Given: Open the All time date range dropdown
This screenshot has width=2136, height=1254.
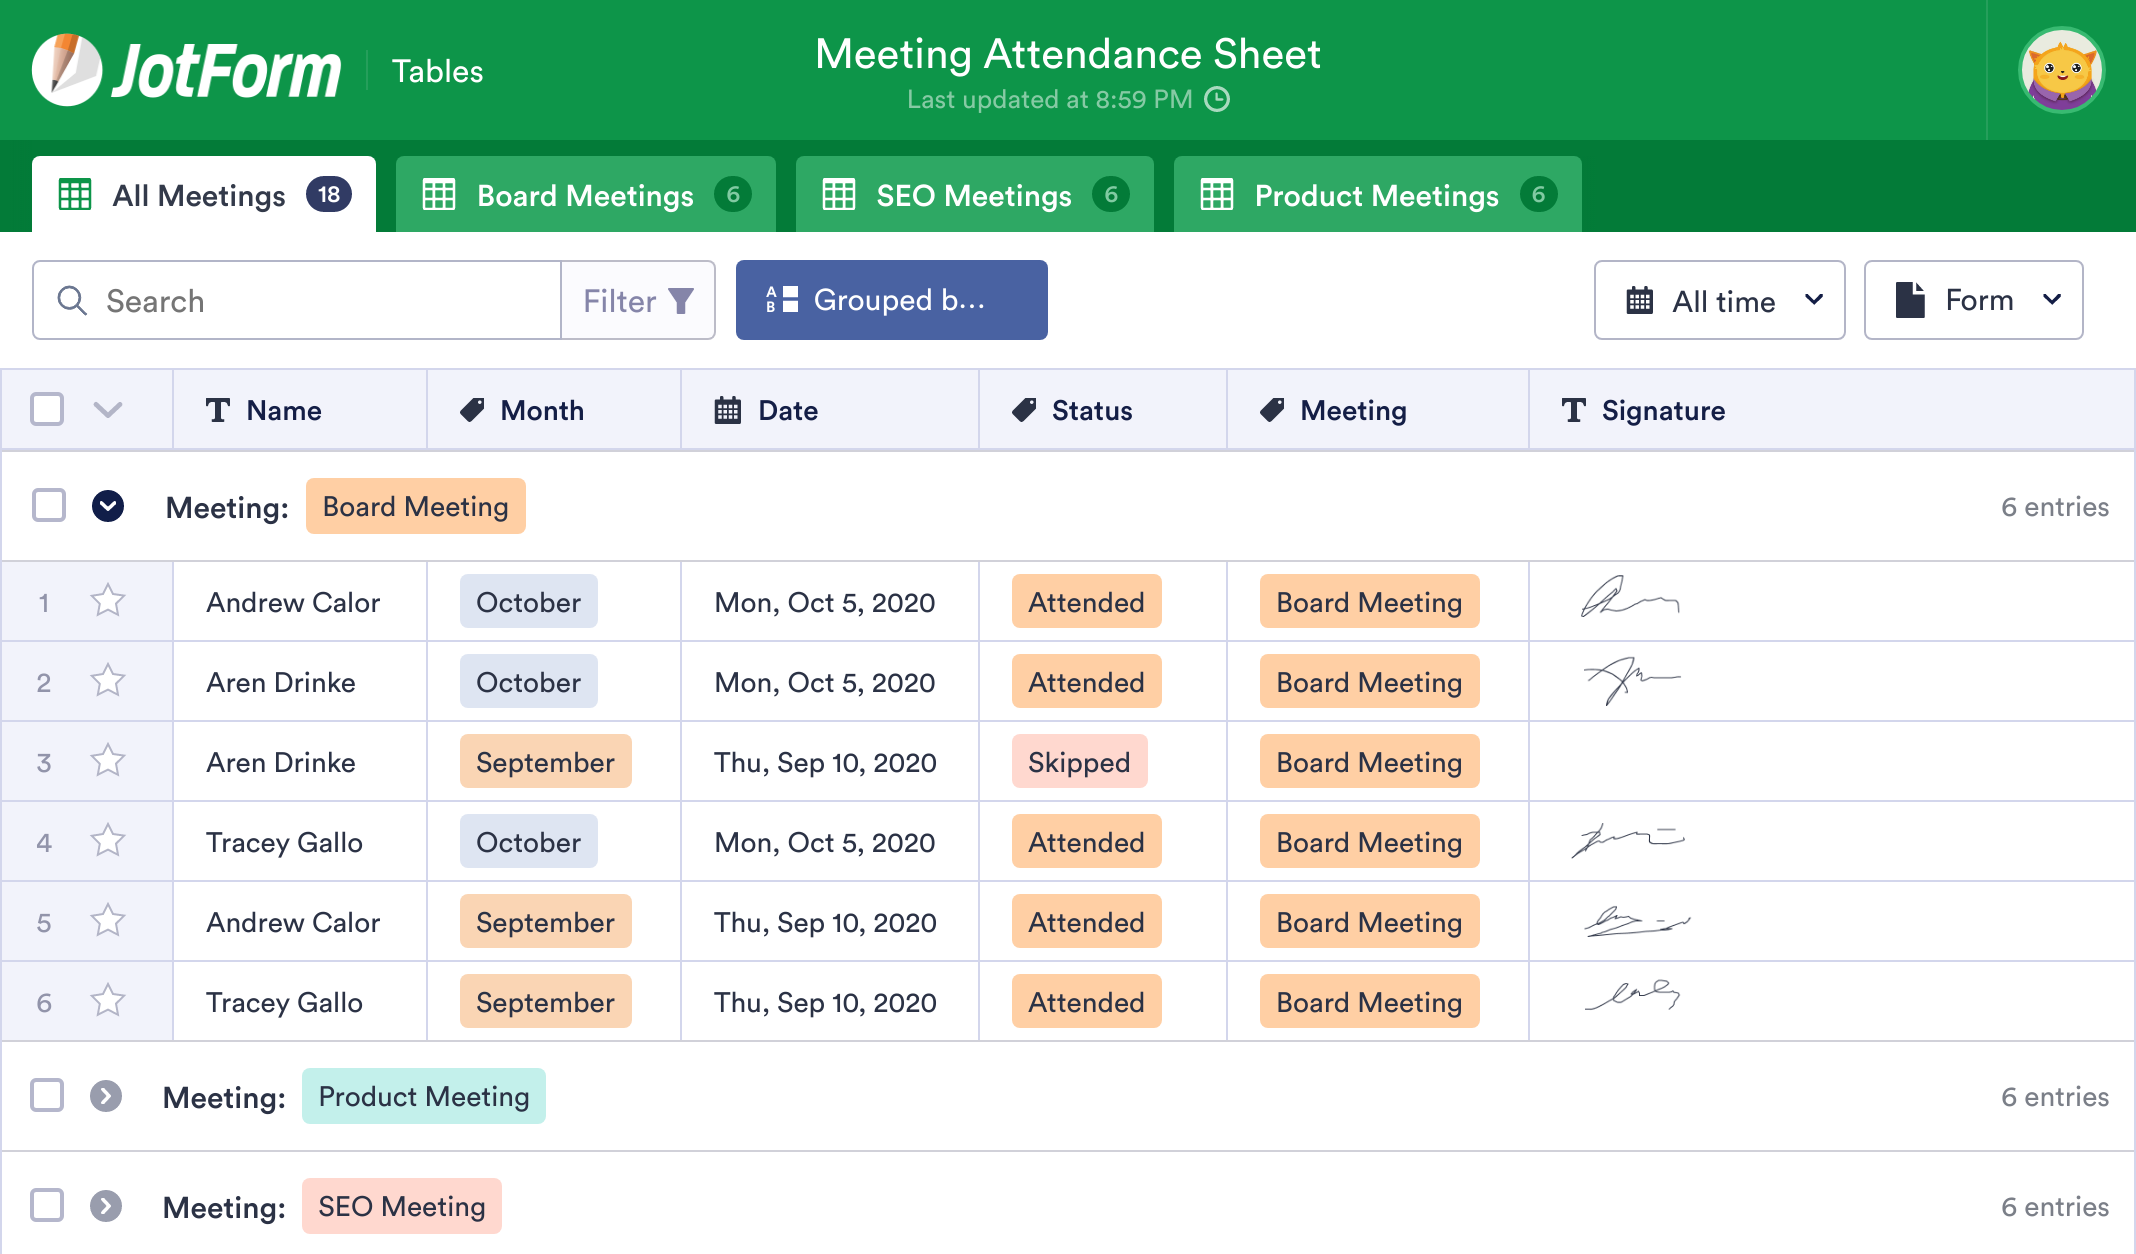Looking at the screenshot, I should click(1719, 300).
